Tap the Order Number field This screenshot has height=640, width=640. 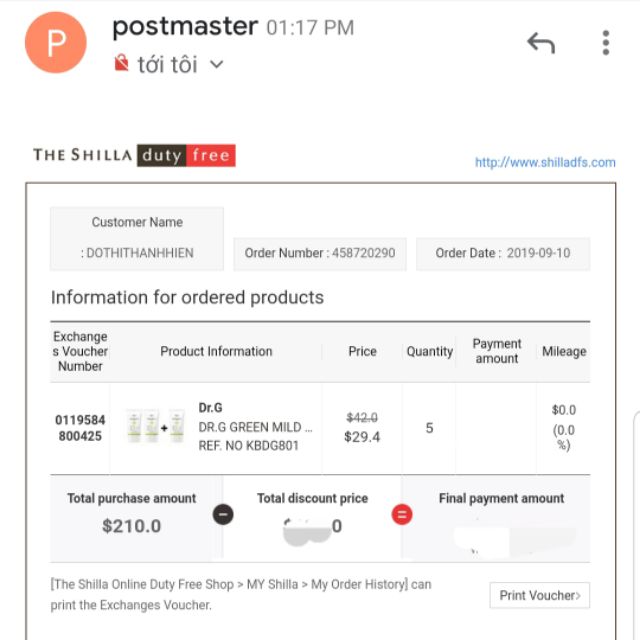coord(320,253)
